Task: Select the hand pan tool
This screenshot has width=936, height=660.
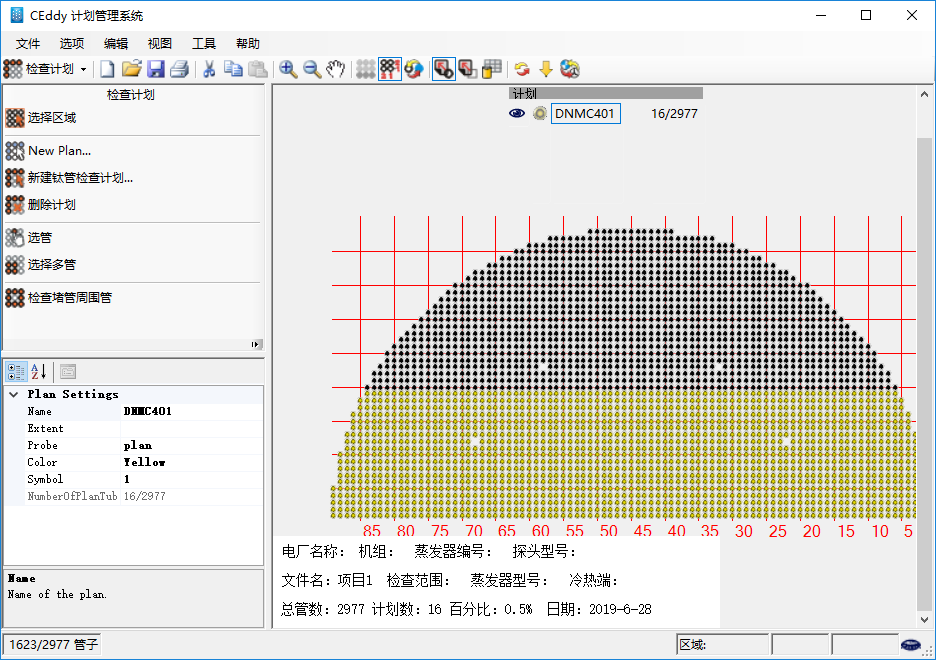Action: point(336,69)
